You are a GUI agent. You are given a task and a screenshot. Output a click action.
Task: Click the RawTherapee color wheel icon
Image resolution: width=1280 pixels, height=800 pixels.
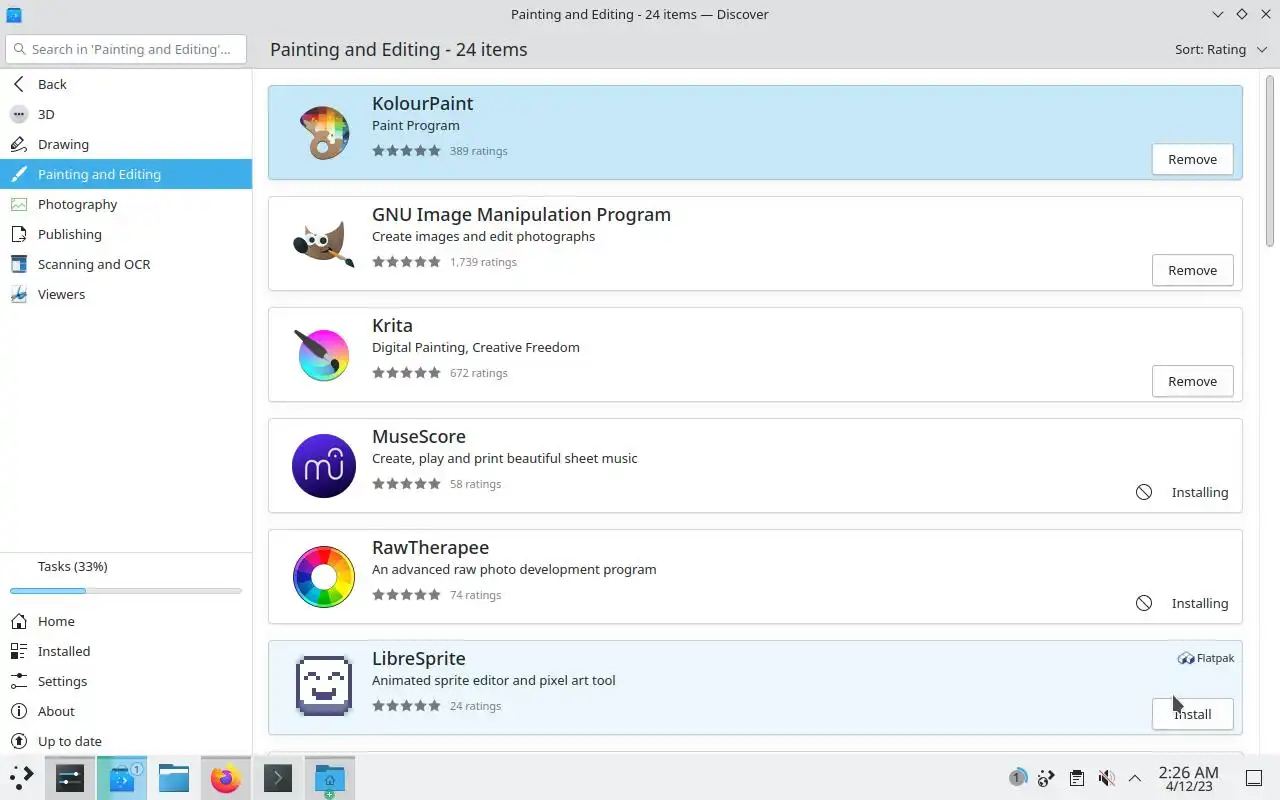pyautogui.click(x=324, y=577)
